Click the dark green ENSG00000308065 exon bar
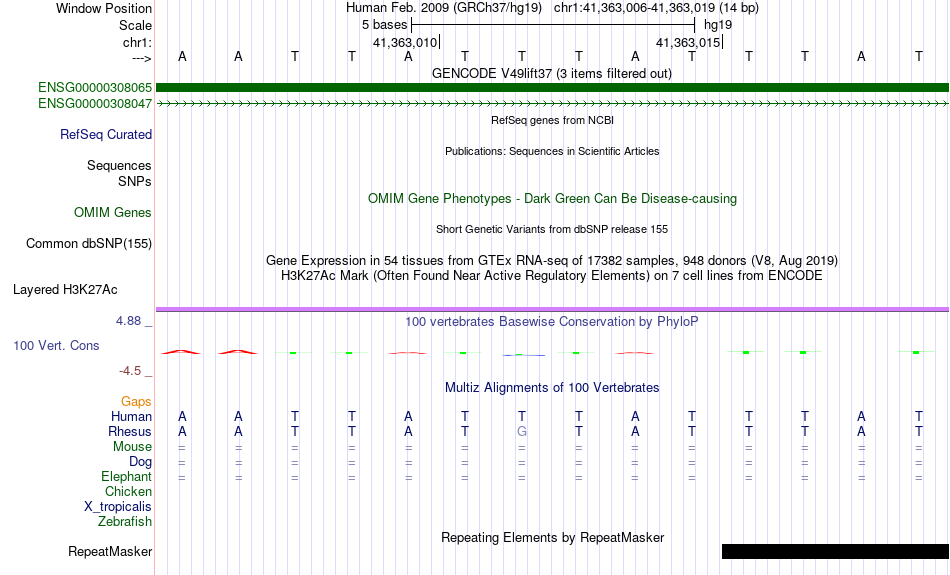The height and width of the screenshot is (575, 950). coord(553,88)
